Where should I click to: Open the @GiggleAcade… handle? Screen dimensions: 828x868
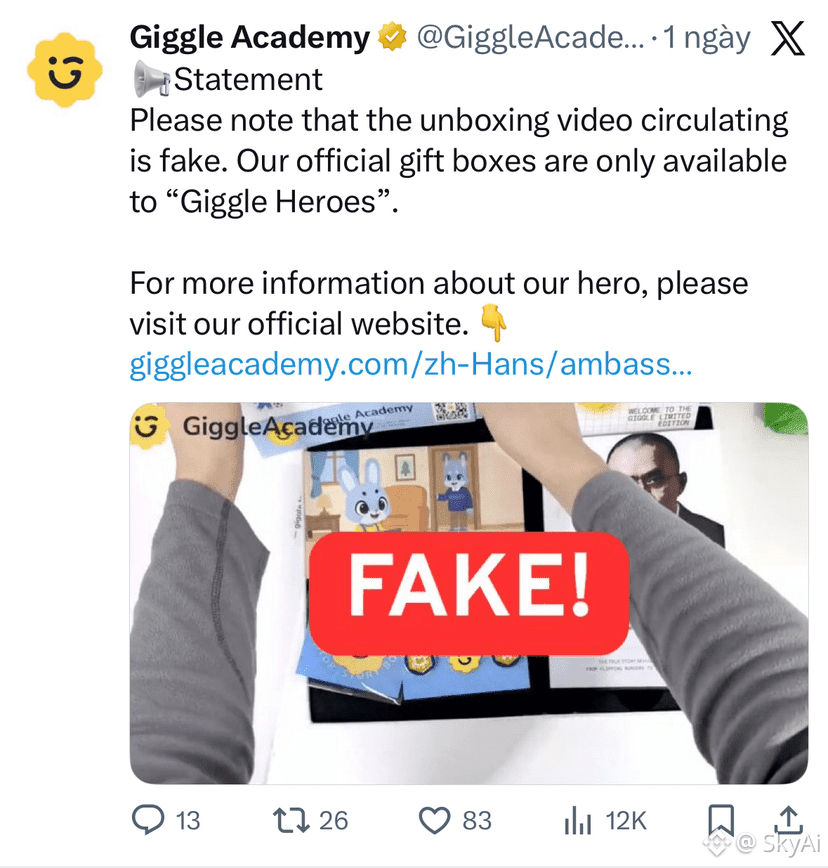tap(530, 37)
